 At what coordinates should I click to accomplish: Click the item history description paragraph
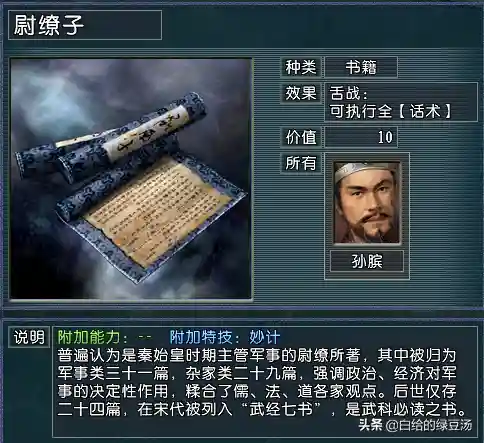(x=261, y=382)
